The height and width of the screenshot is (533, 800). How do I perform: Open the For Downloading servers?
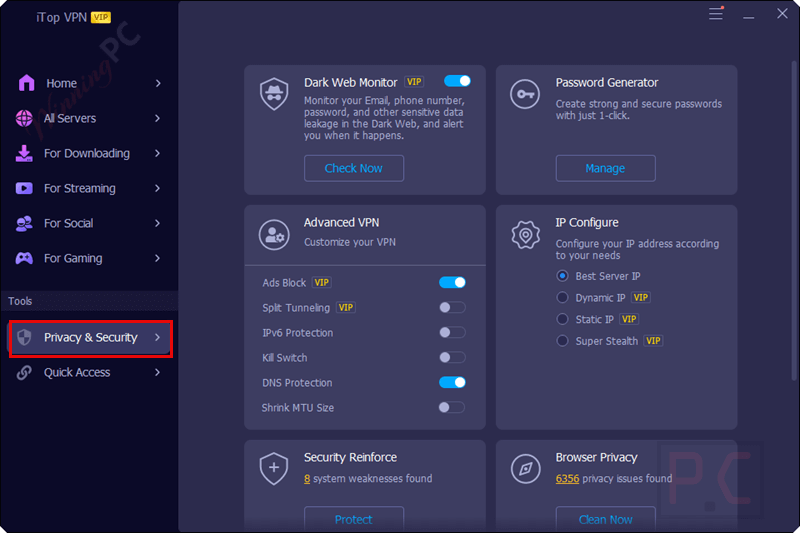tap(89, 154)
